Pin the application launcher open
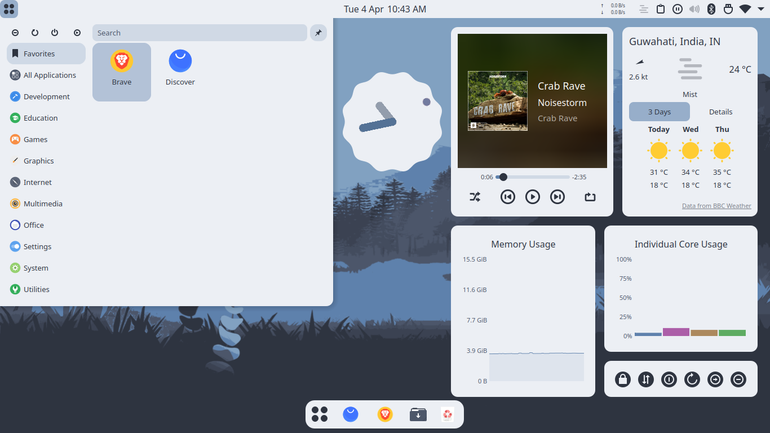Image resolution: width=770 pixels, height=433 pixels. click(x=318, y=33)
